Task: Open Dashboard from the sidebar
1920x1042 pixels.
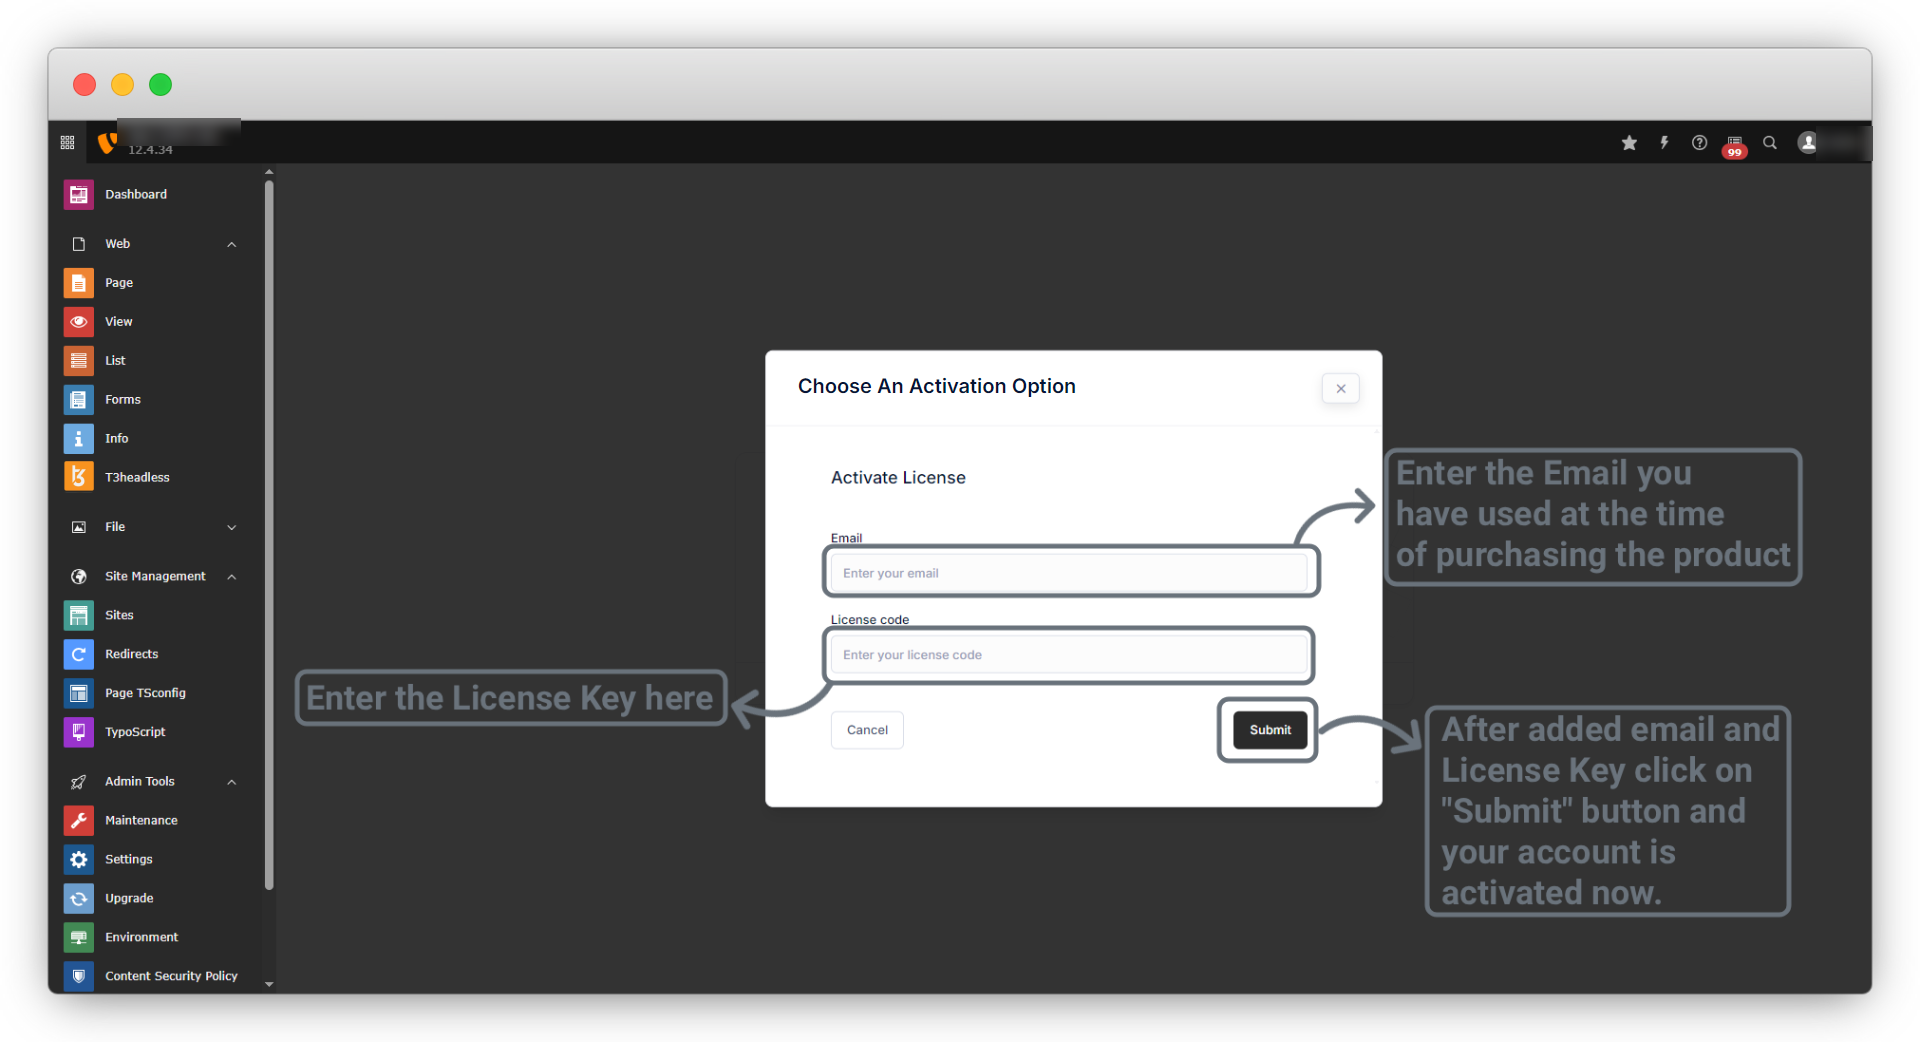Action: [x=136, y=194]
